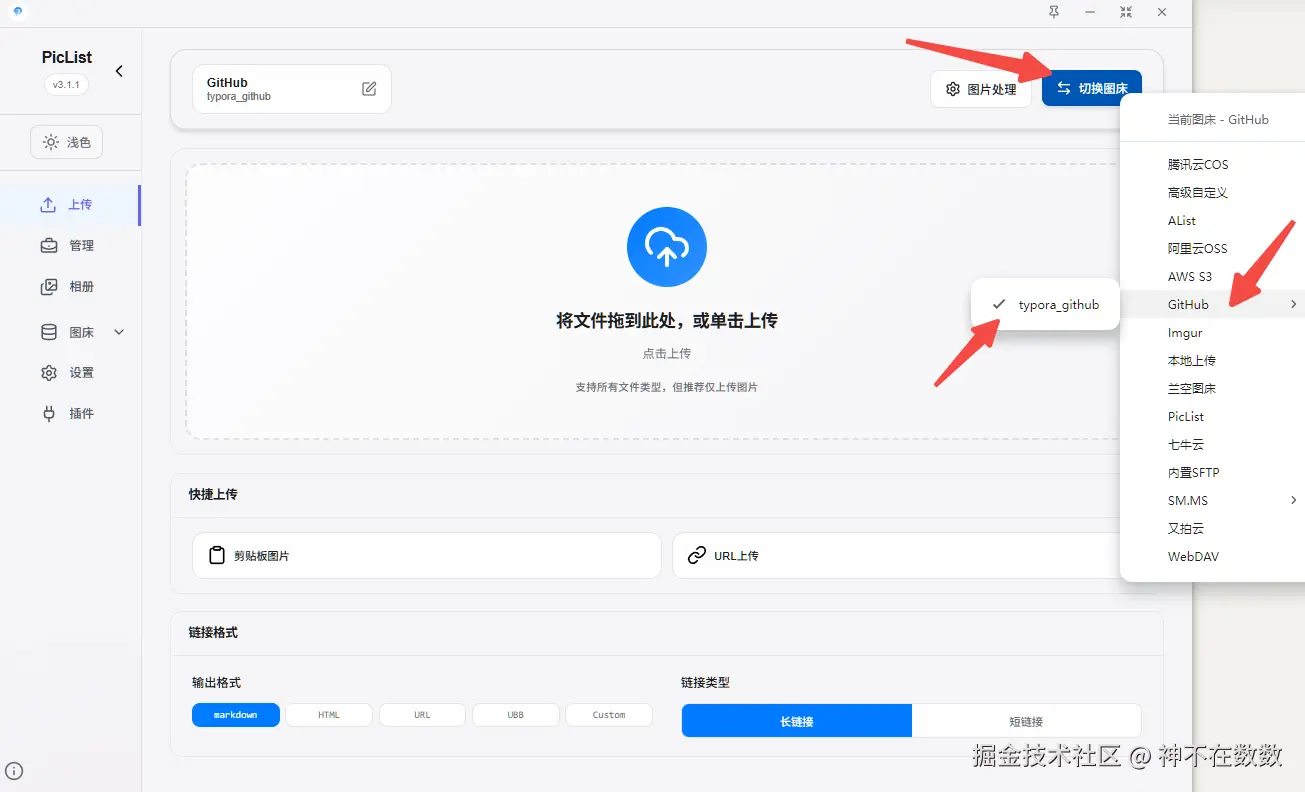Switch link type to 长链接
This screenshot has width=1305, height=792.
pos(797,721)
